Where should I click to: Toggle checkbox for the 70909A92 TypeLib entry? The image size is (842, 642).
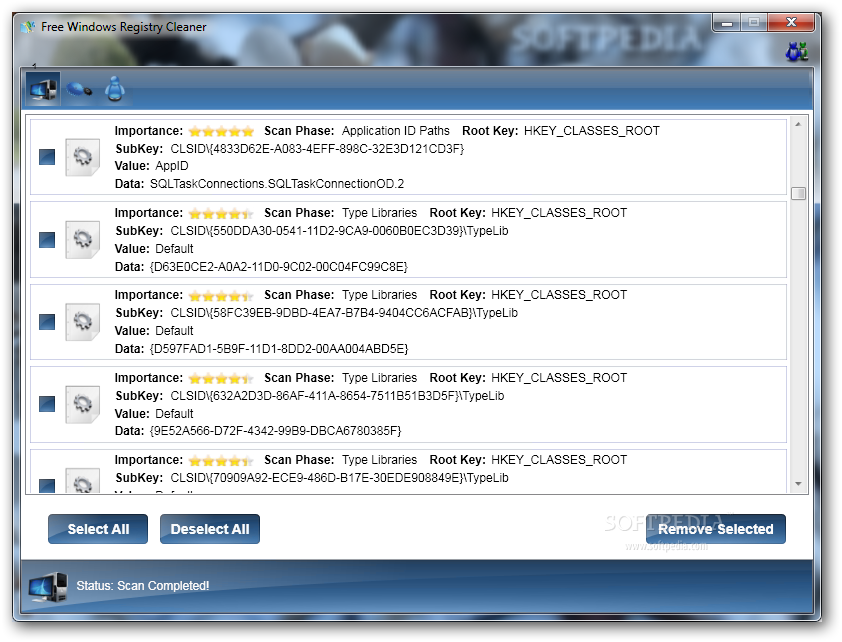pyautogui.click(x=47, y=485)
